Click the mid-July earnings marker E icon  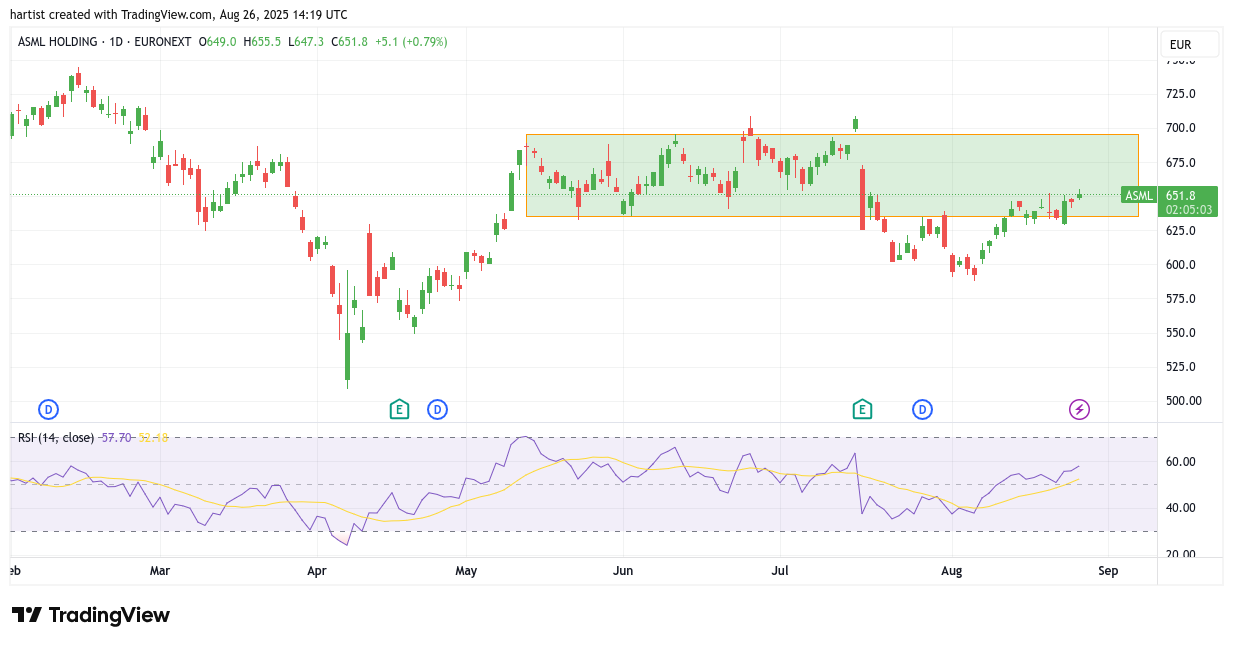pyautogui.click(x=861, y=409)
